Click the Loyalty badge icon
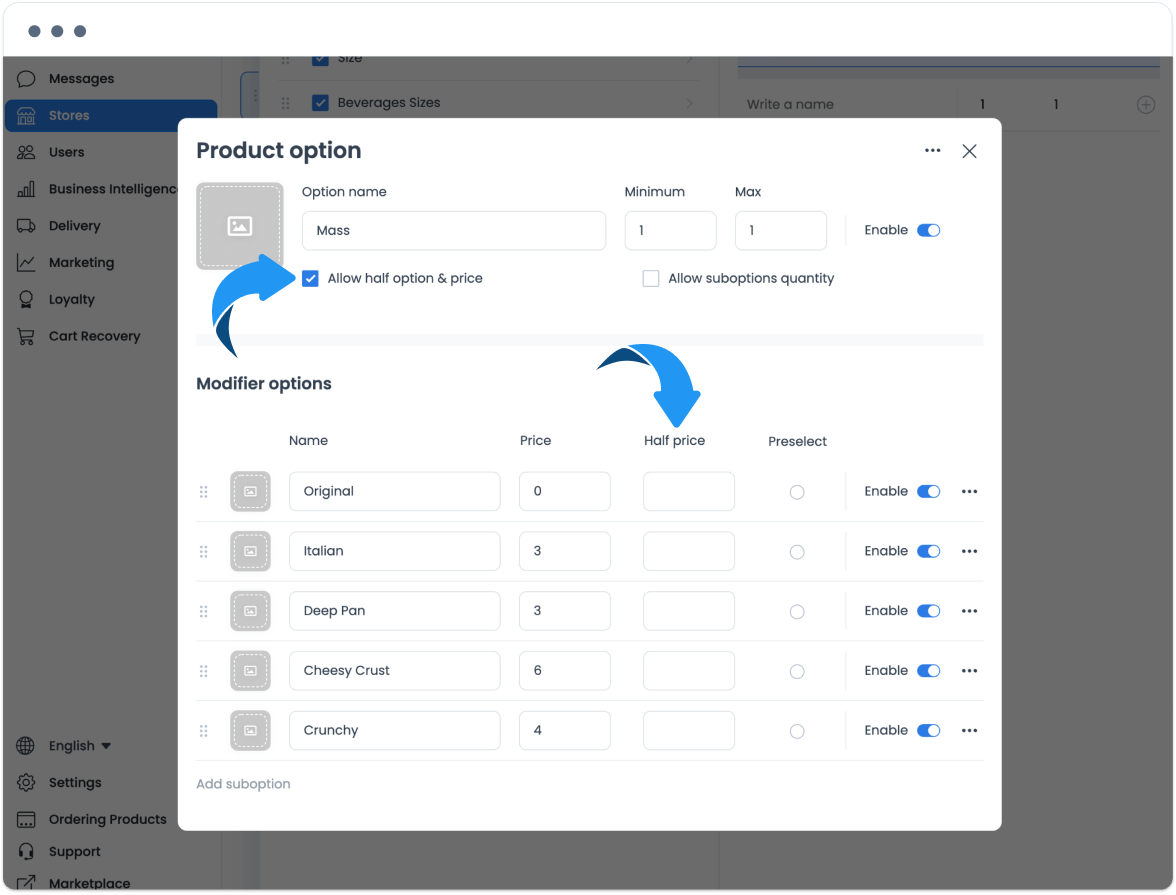Screen dimensions: 1176x895 (26, 299)
